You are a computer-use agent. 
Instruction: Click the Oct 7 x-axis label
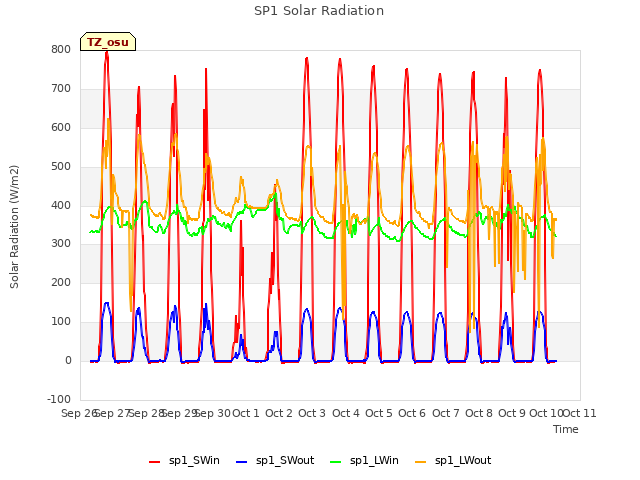(446, 413)
